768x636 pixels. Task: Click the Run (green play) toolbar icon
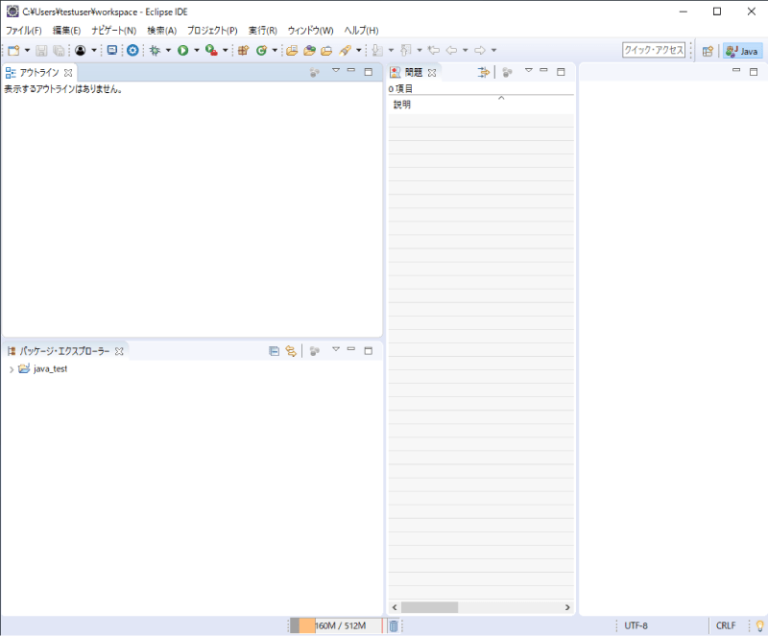click(x=183, y=50)
